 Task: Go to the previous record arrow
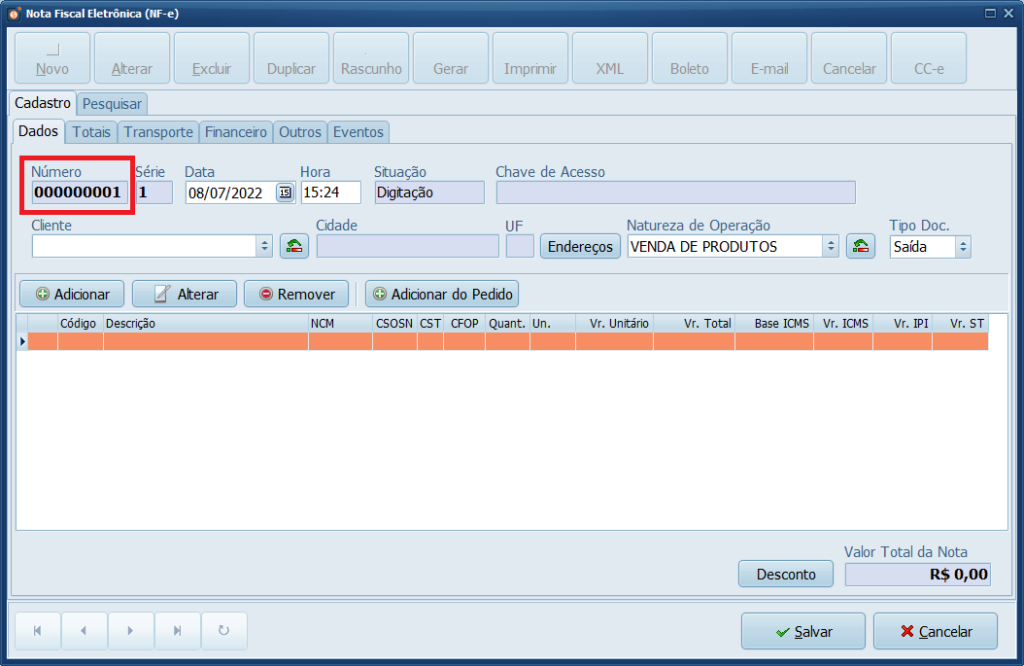(84, 631)
